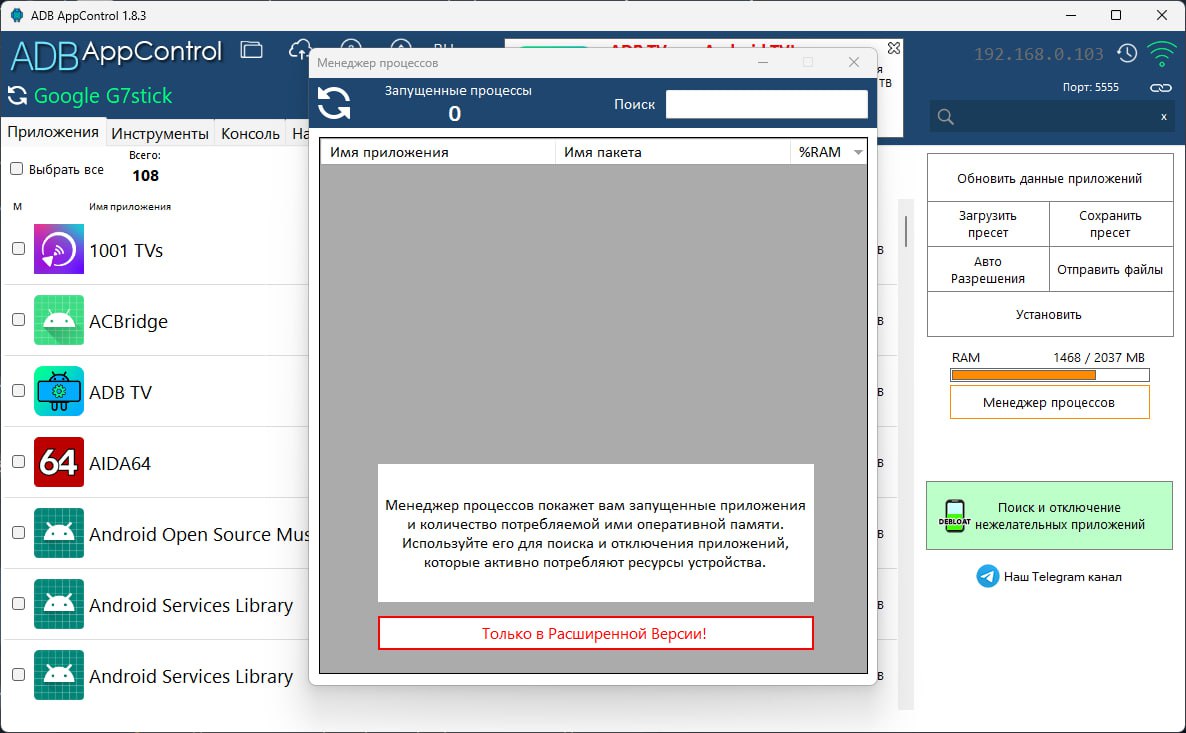Select the ACBridge app name

pos(129,321)
